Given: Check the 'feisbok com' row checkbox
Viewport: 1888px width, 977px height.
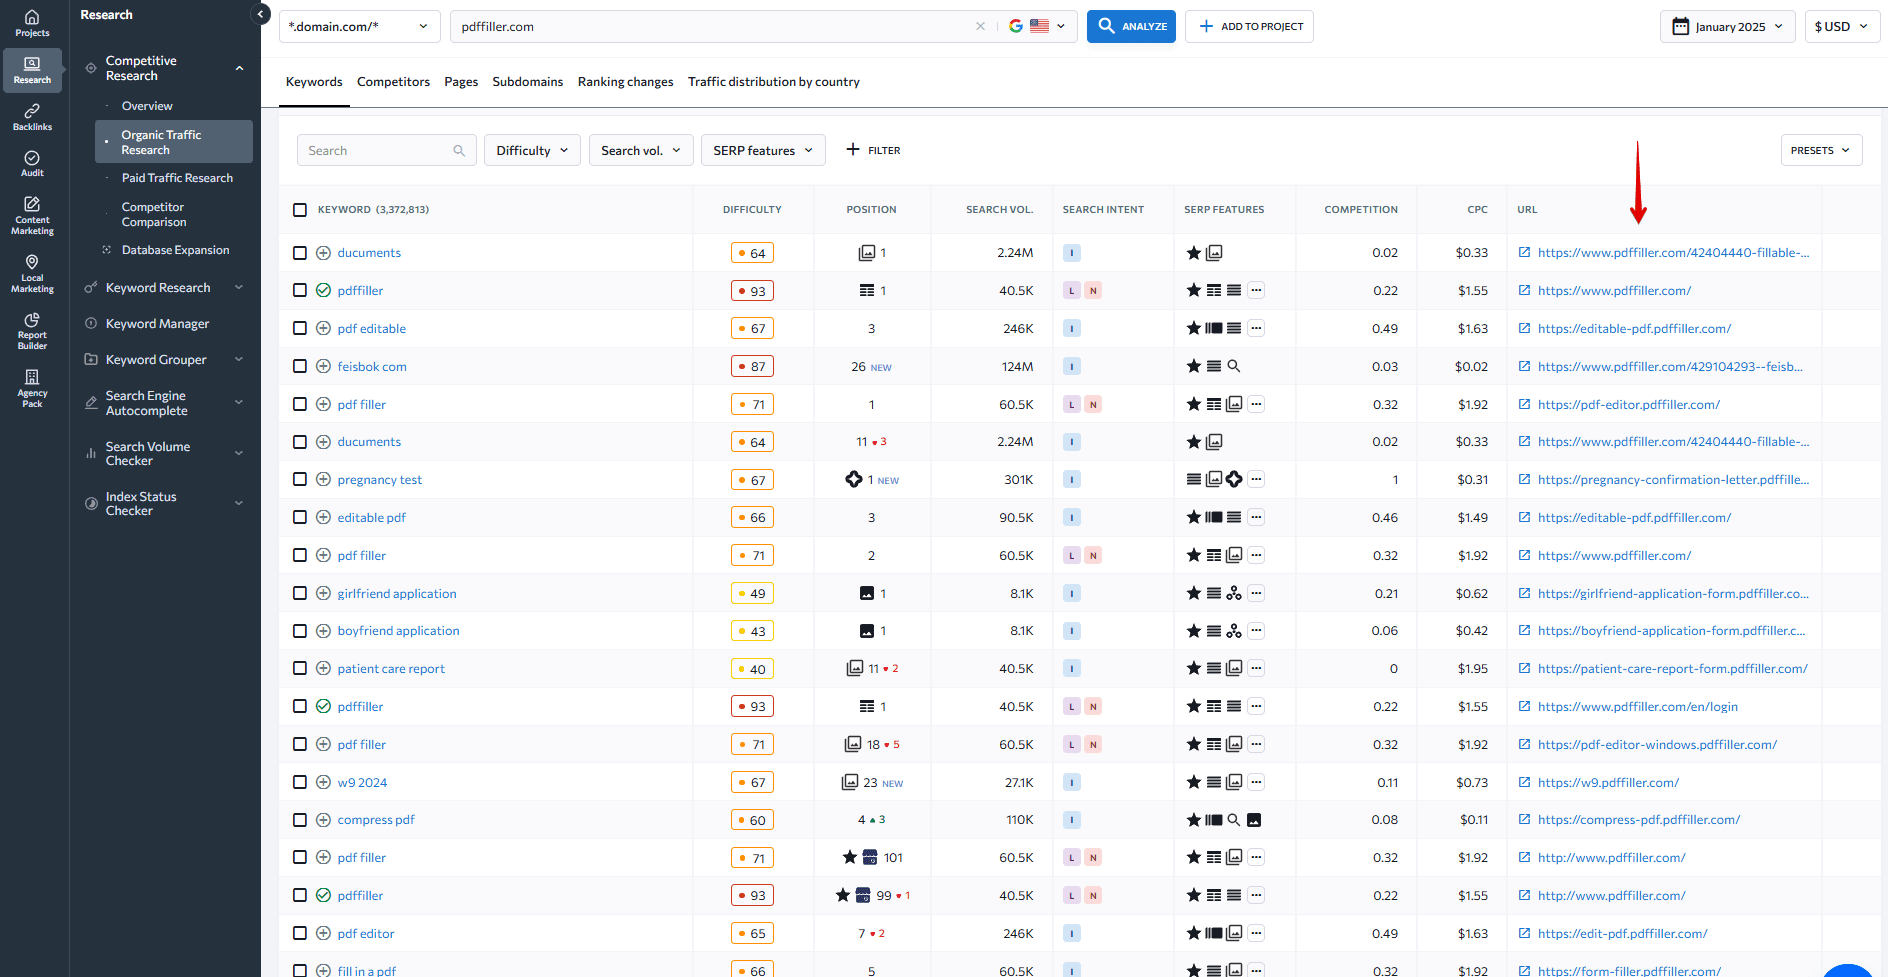Looking at the screenshot, I should pyautogui.click(x=300, y=366).
